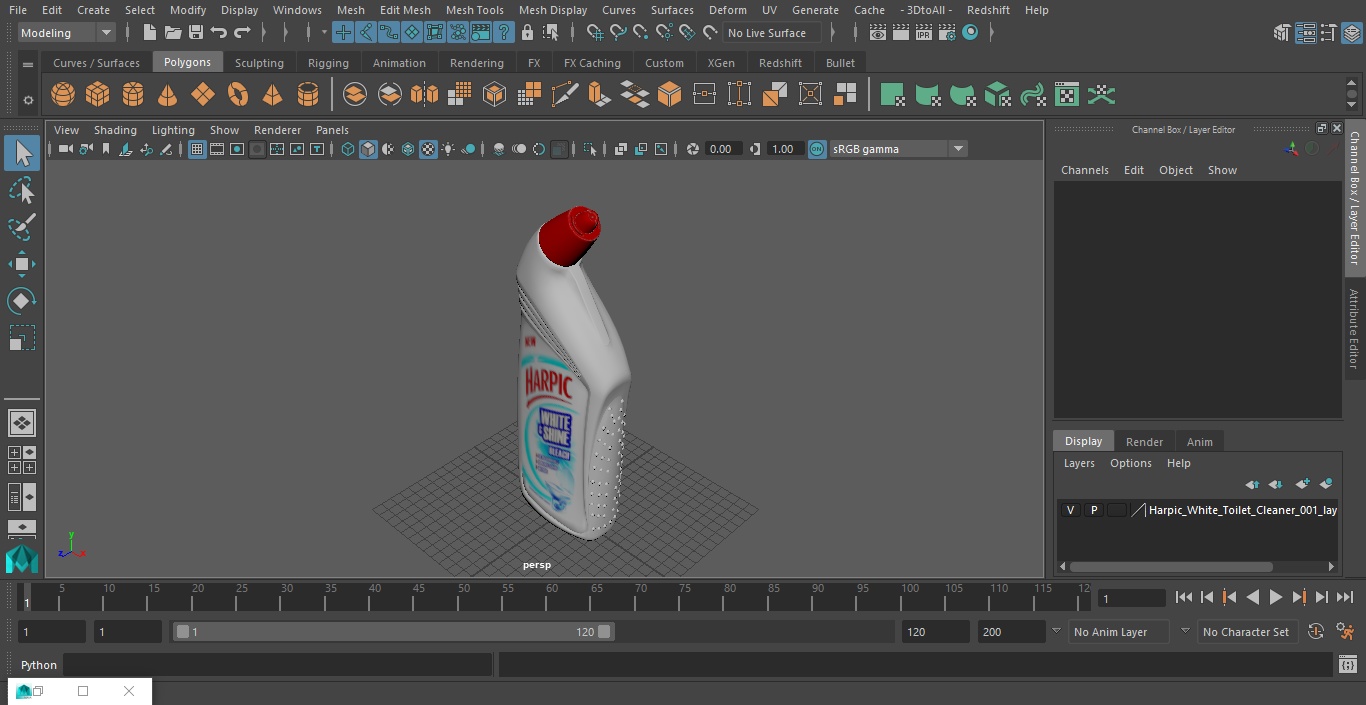
Task: Open the Mesh menu
Action: coord(350,10)
